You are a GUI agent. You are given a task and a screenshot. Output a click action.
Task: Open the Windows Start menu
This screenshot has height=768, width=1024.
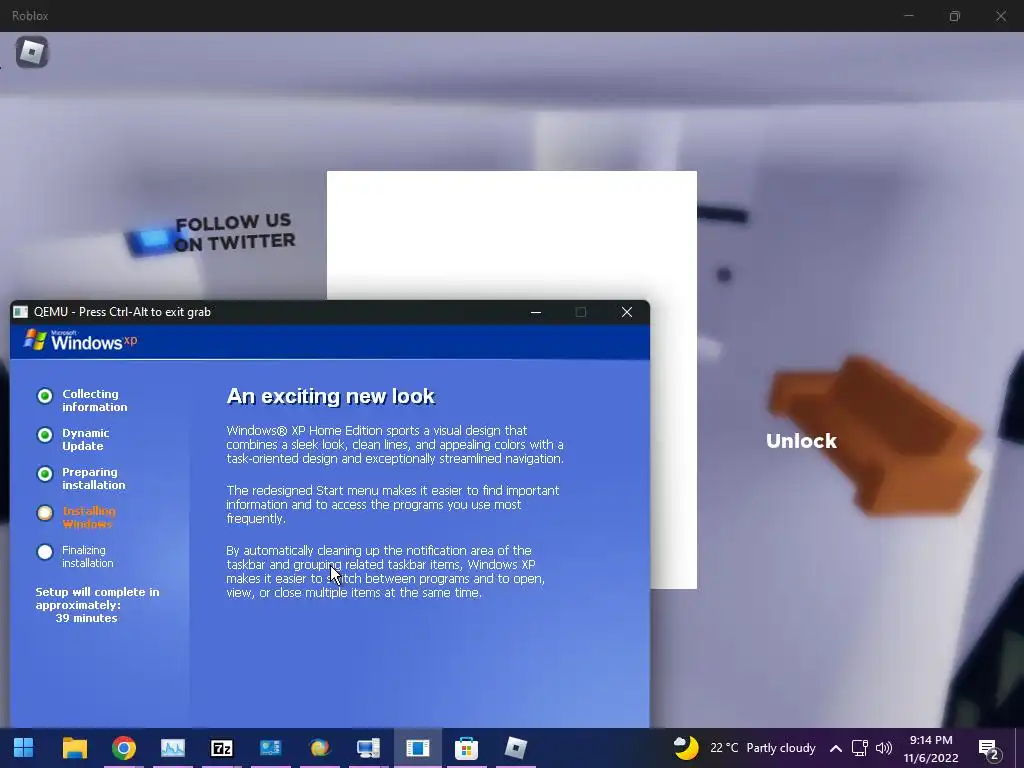click(24, 748)
